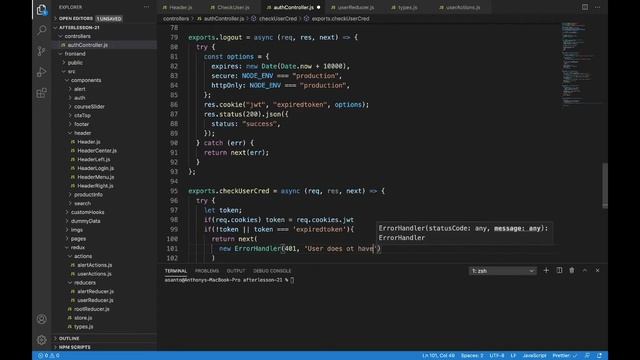Open alertActions.js in file tree

point(95,265)
